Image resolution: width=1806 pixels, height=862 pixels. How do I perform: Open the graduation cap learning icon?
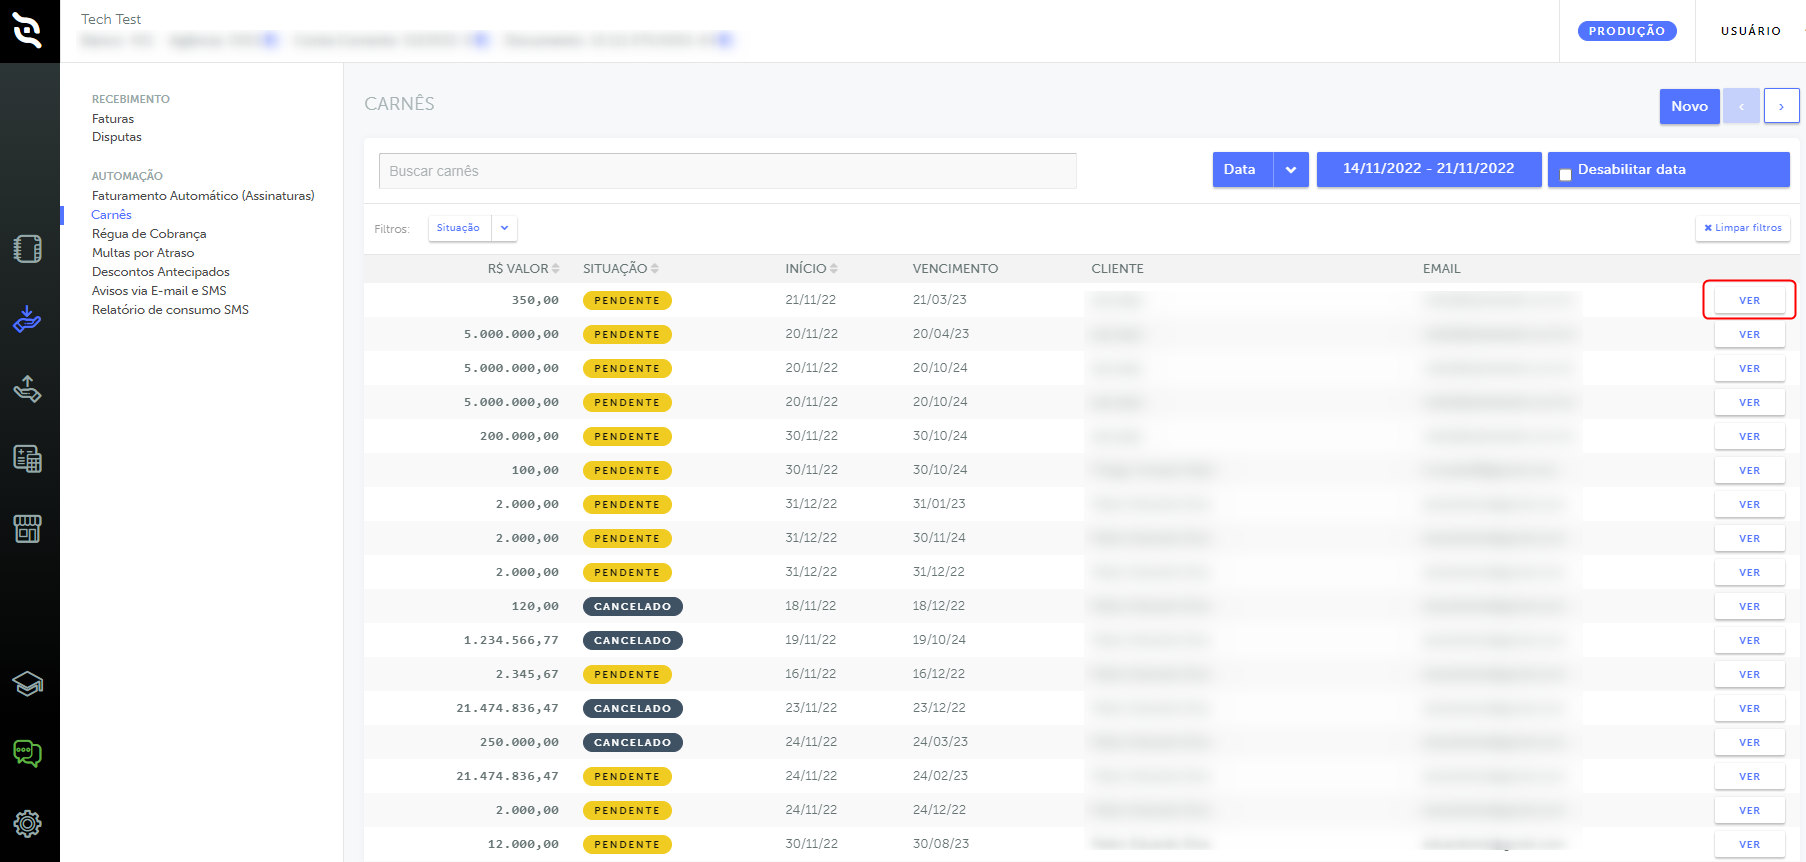28,684
